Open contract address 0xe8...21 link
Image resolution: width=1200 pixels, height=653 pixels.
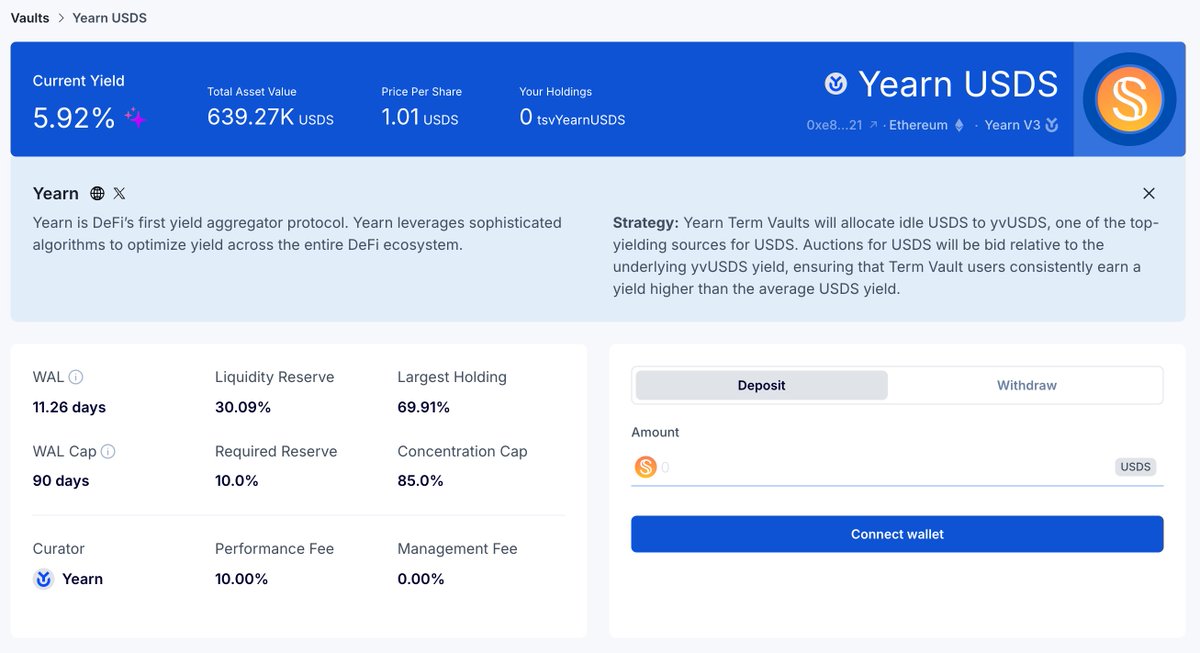(x=835, y=126)
